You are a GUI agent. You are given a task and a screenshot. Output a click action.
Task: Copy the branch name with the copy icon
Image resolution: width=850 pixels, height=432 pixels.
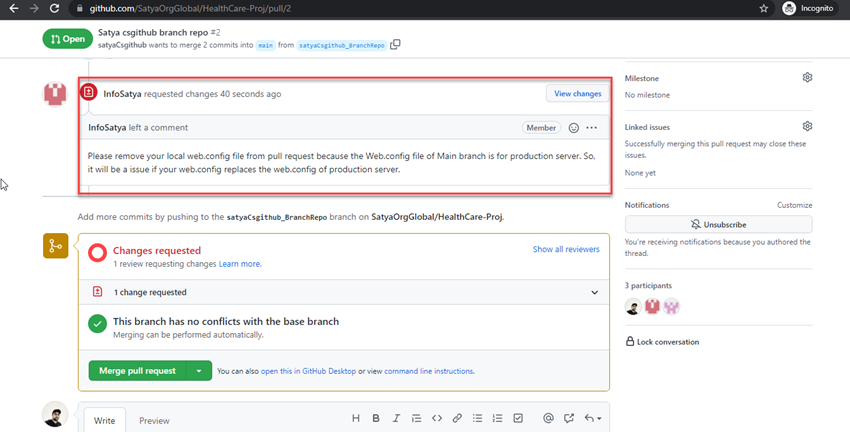pos(395,44)
